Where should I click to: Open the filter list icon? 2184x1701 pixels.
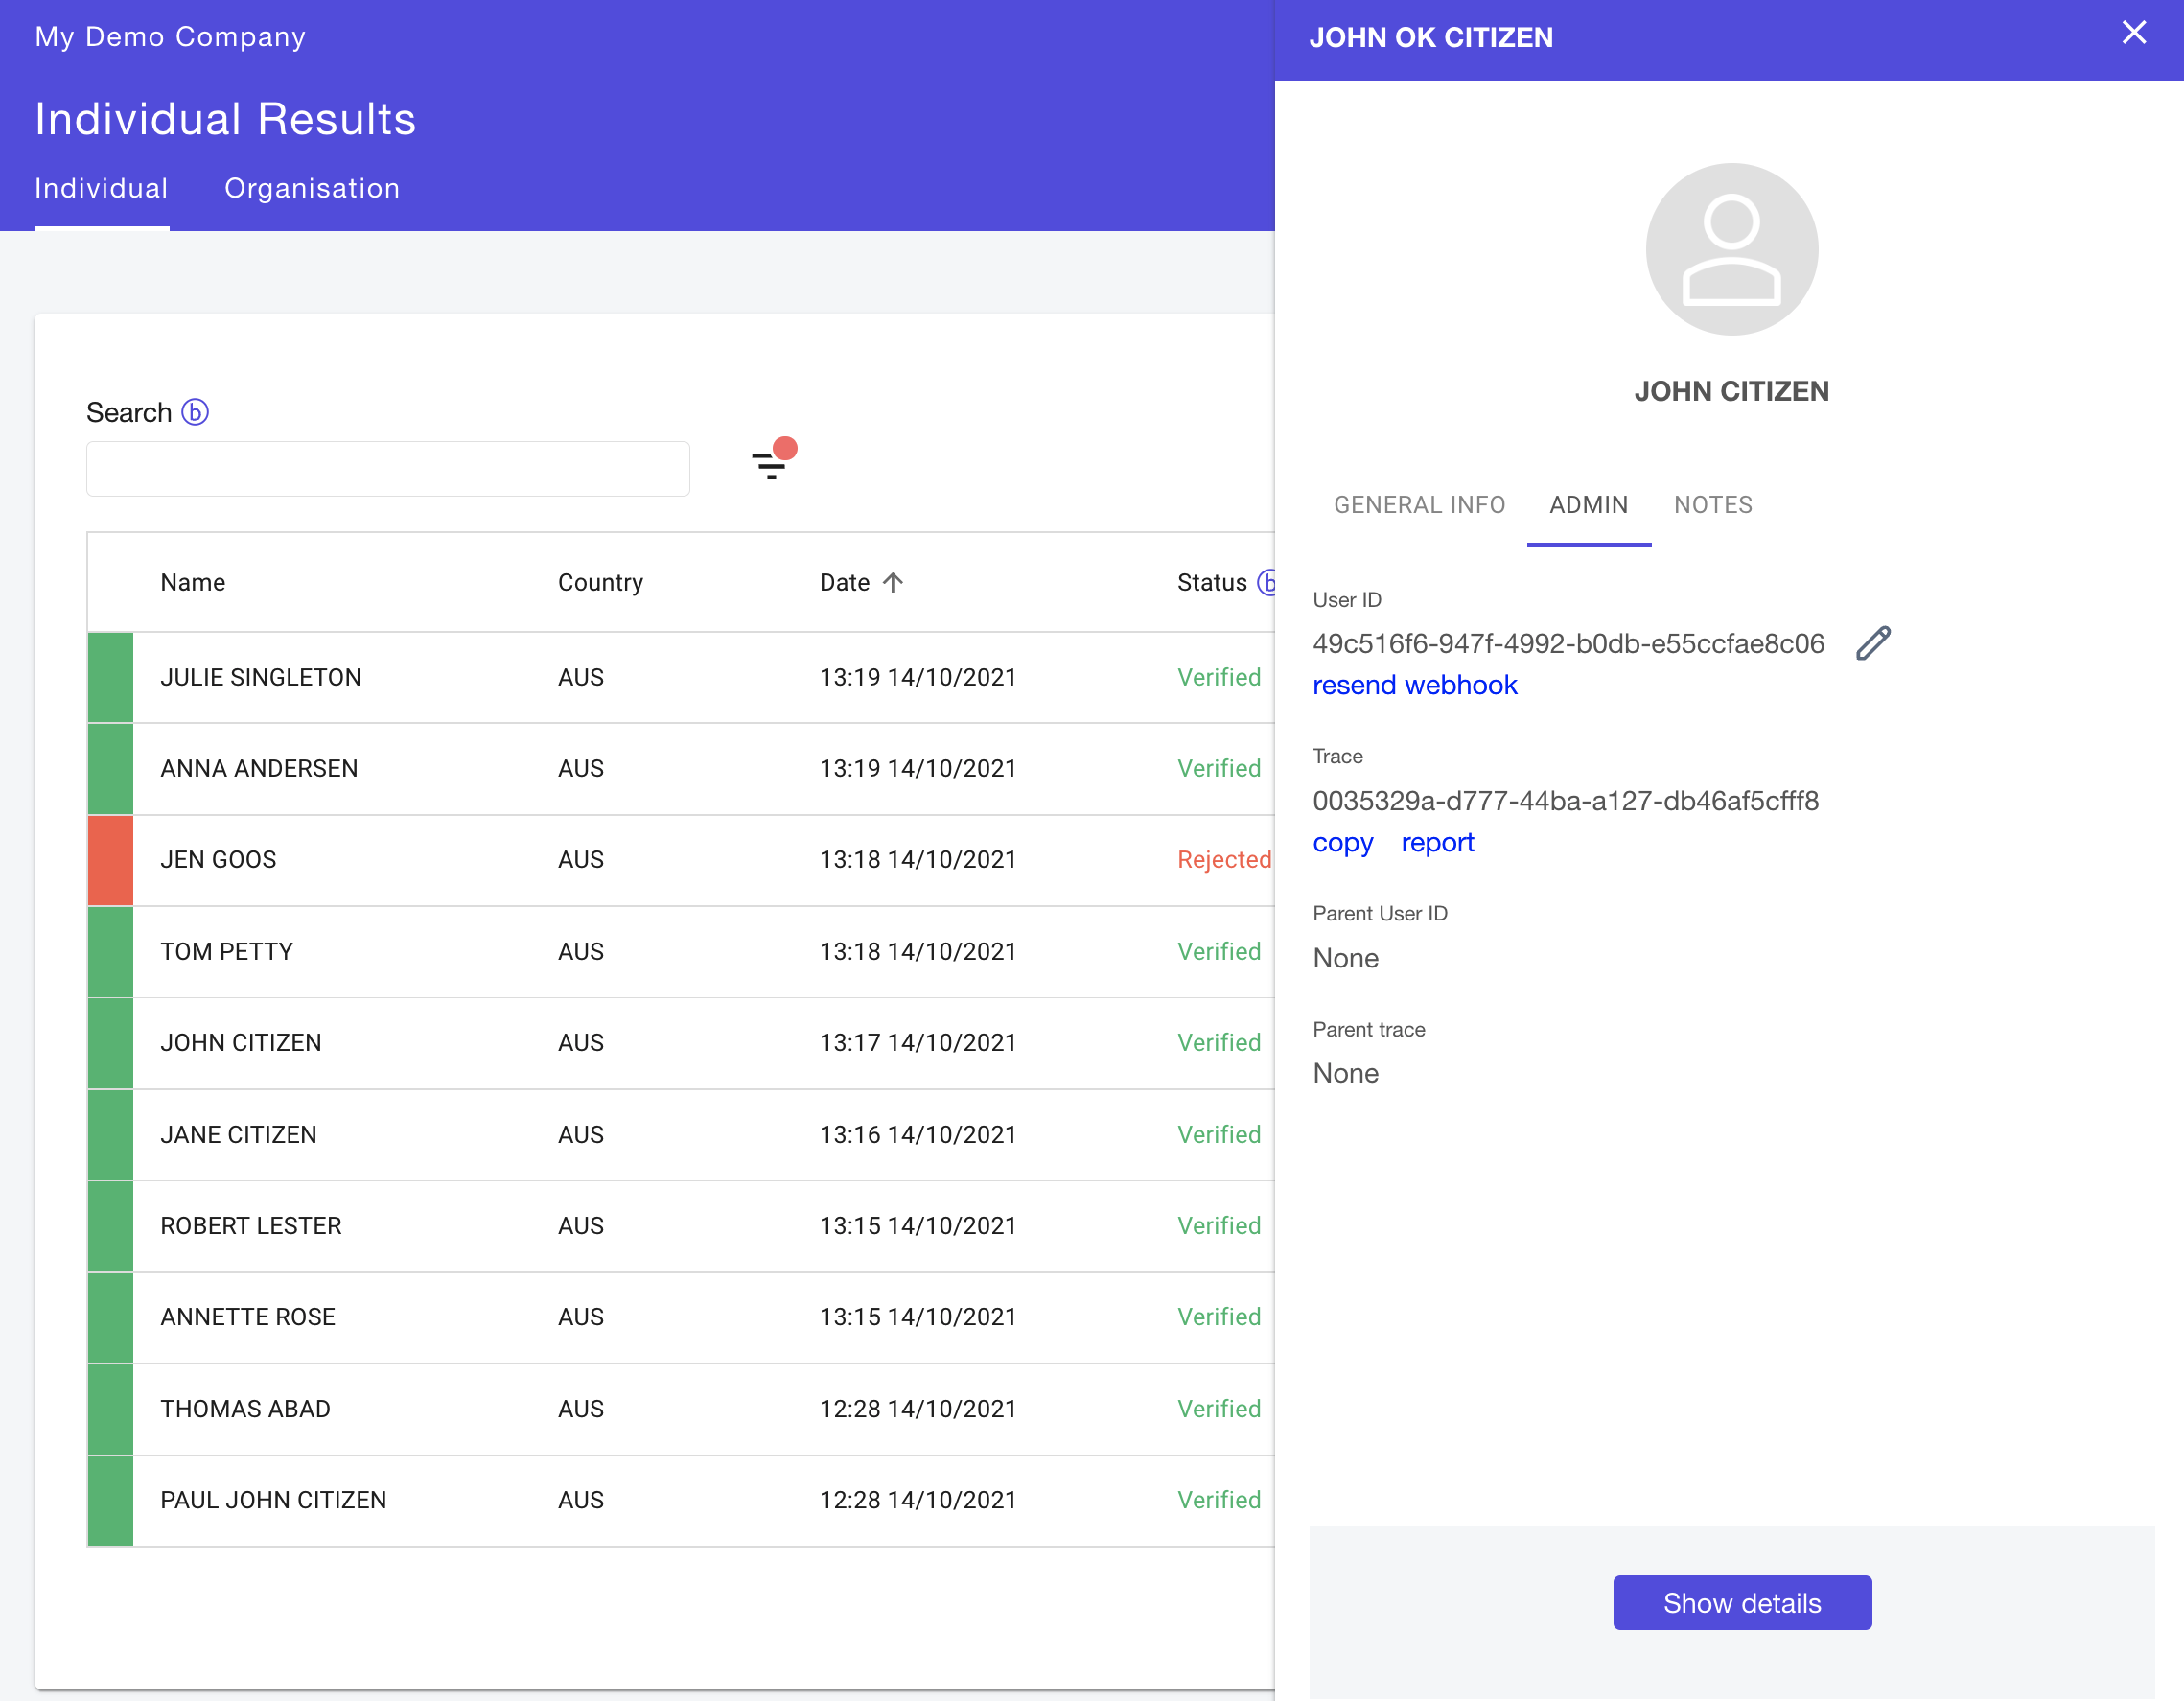(x=770, y=465)
